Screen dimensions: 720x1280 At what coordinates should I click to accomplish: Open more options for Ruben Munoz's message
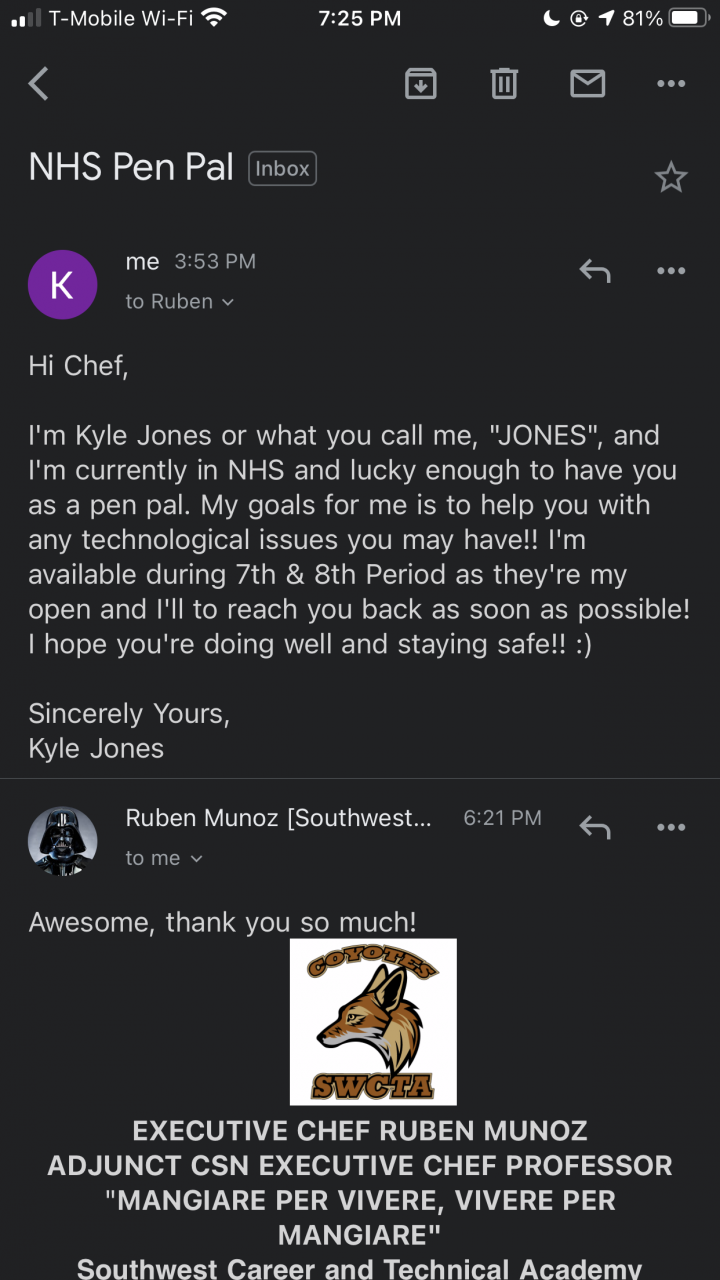tap(671, 827)
